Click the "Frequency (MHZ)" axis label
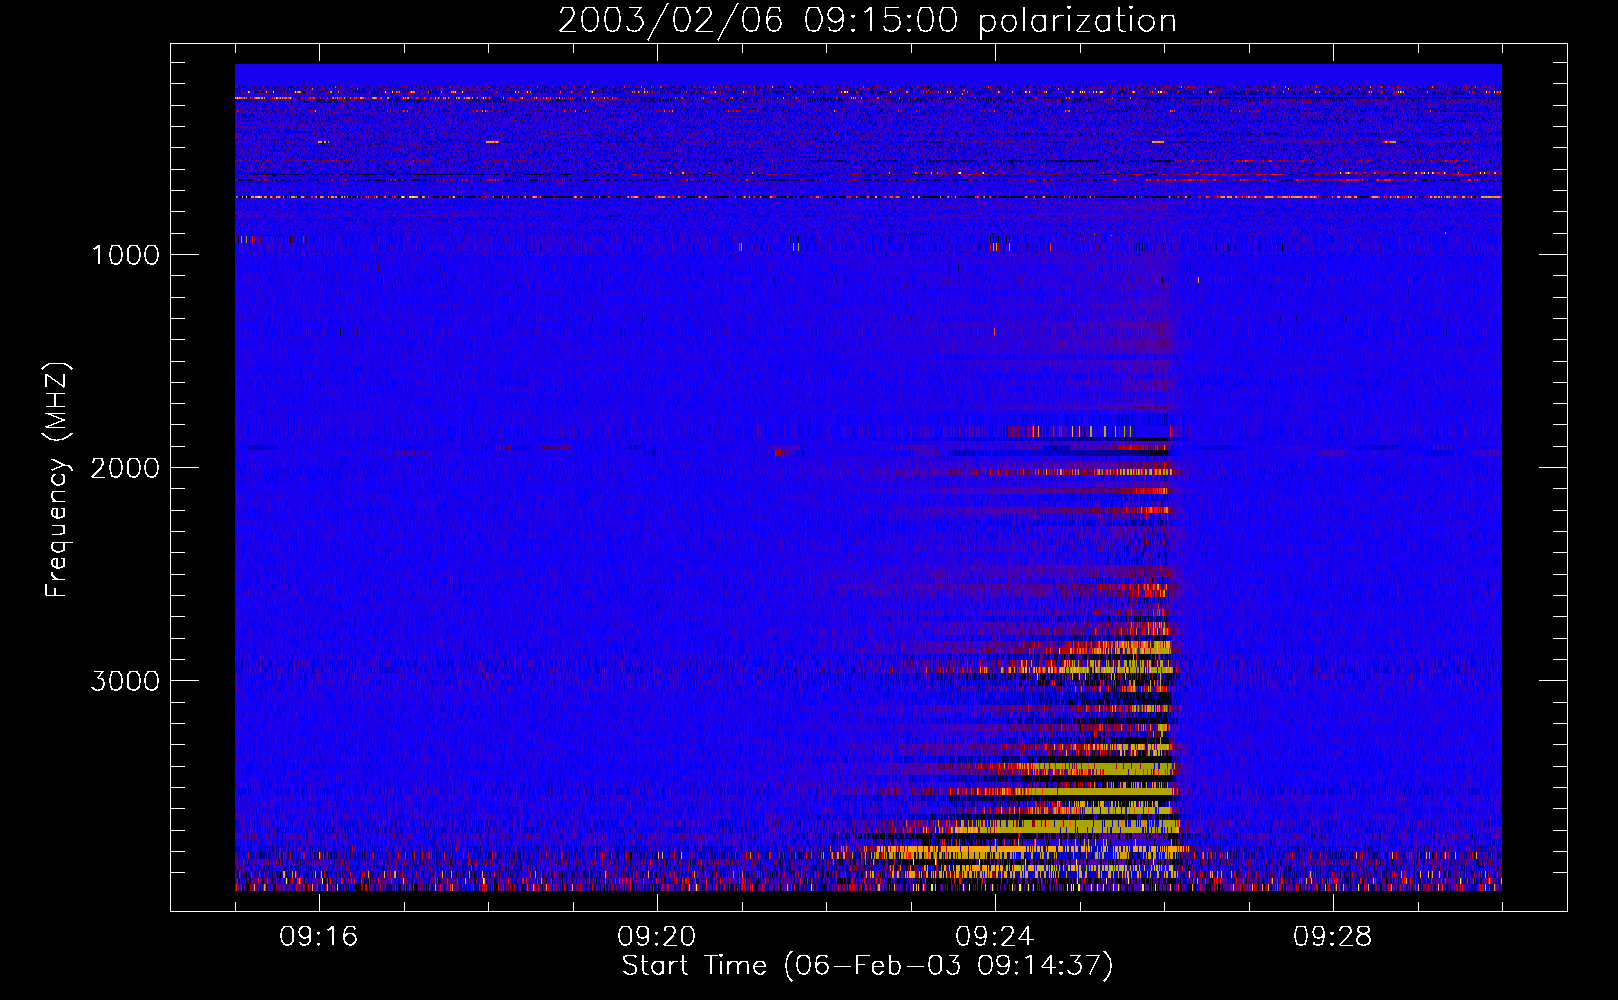Viewport: 1618px width, 1000px height. pos(56,480)
